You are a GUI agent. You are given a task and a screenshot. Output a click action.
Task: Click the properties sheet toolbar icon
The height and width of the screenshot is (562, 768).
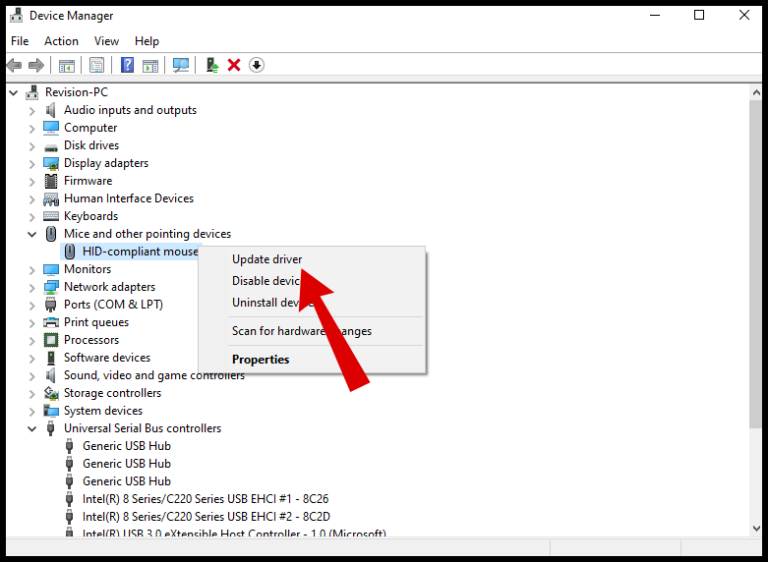click(96, 65)
